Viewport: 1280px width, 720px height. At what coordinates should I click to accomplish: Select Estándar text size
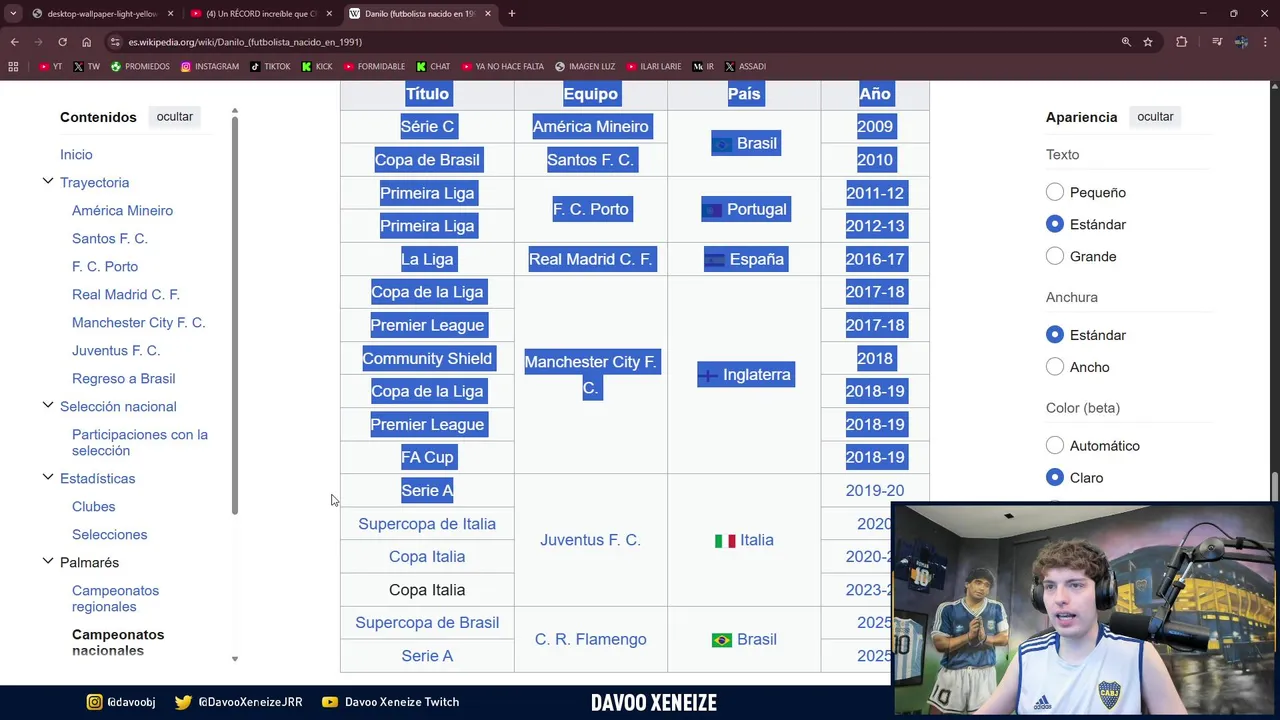(1055, 224)
